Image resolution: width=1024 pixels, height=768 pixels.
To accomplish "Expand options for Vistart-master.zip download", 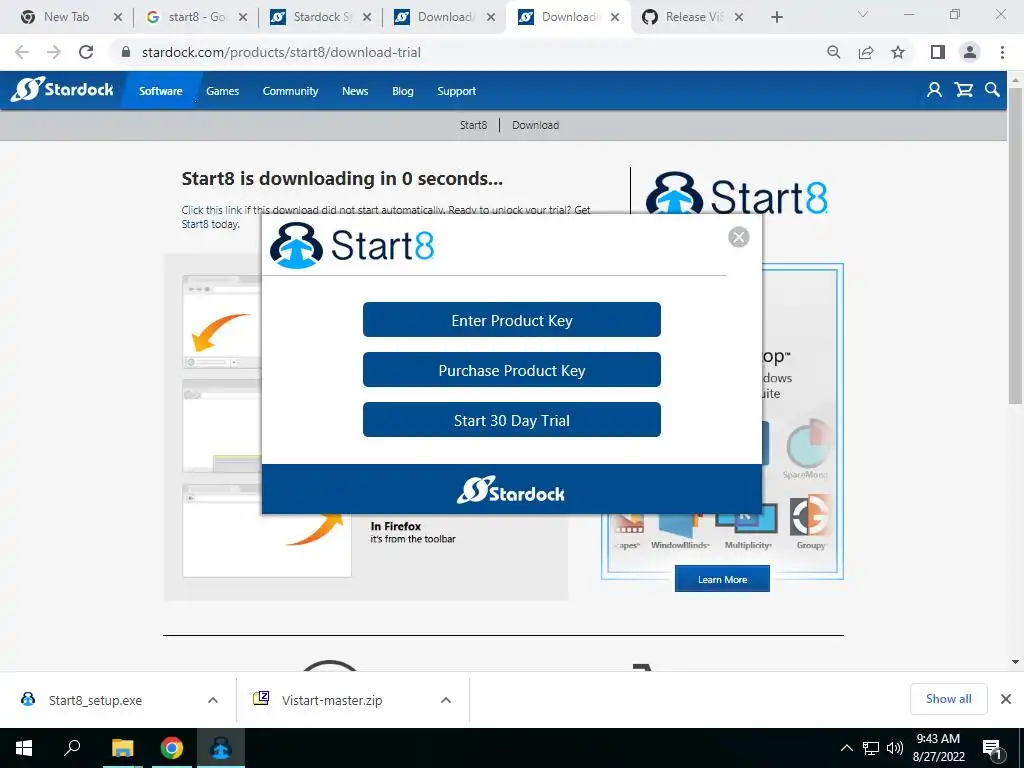I will [446, 700].
